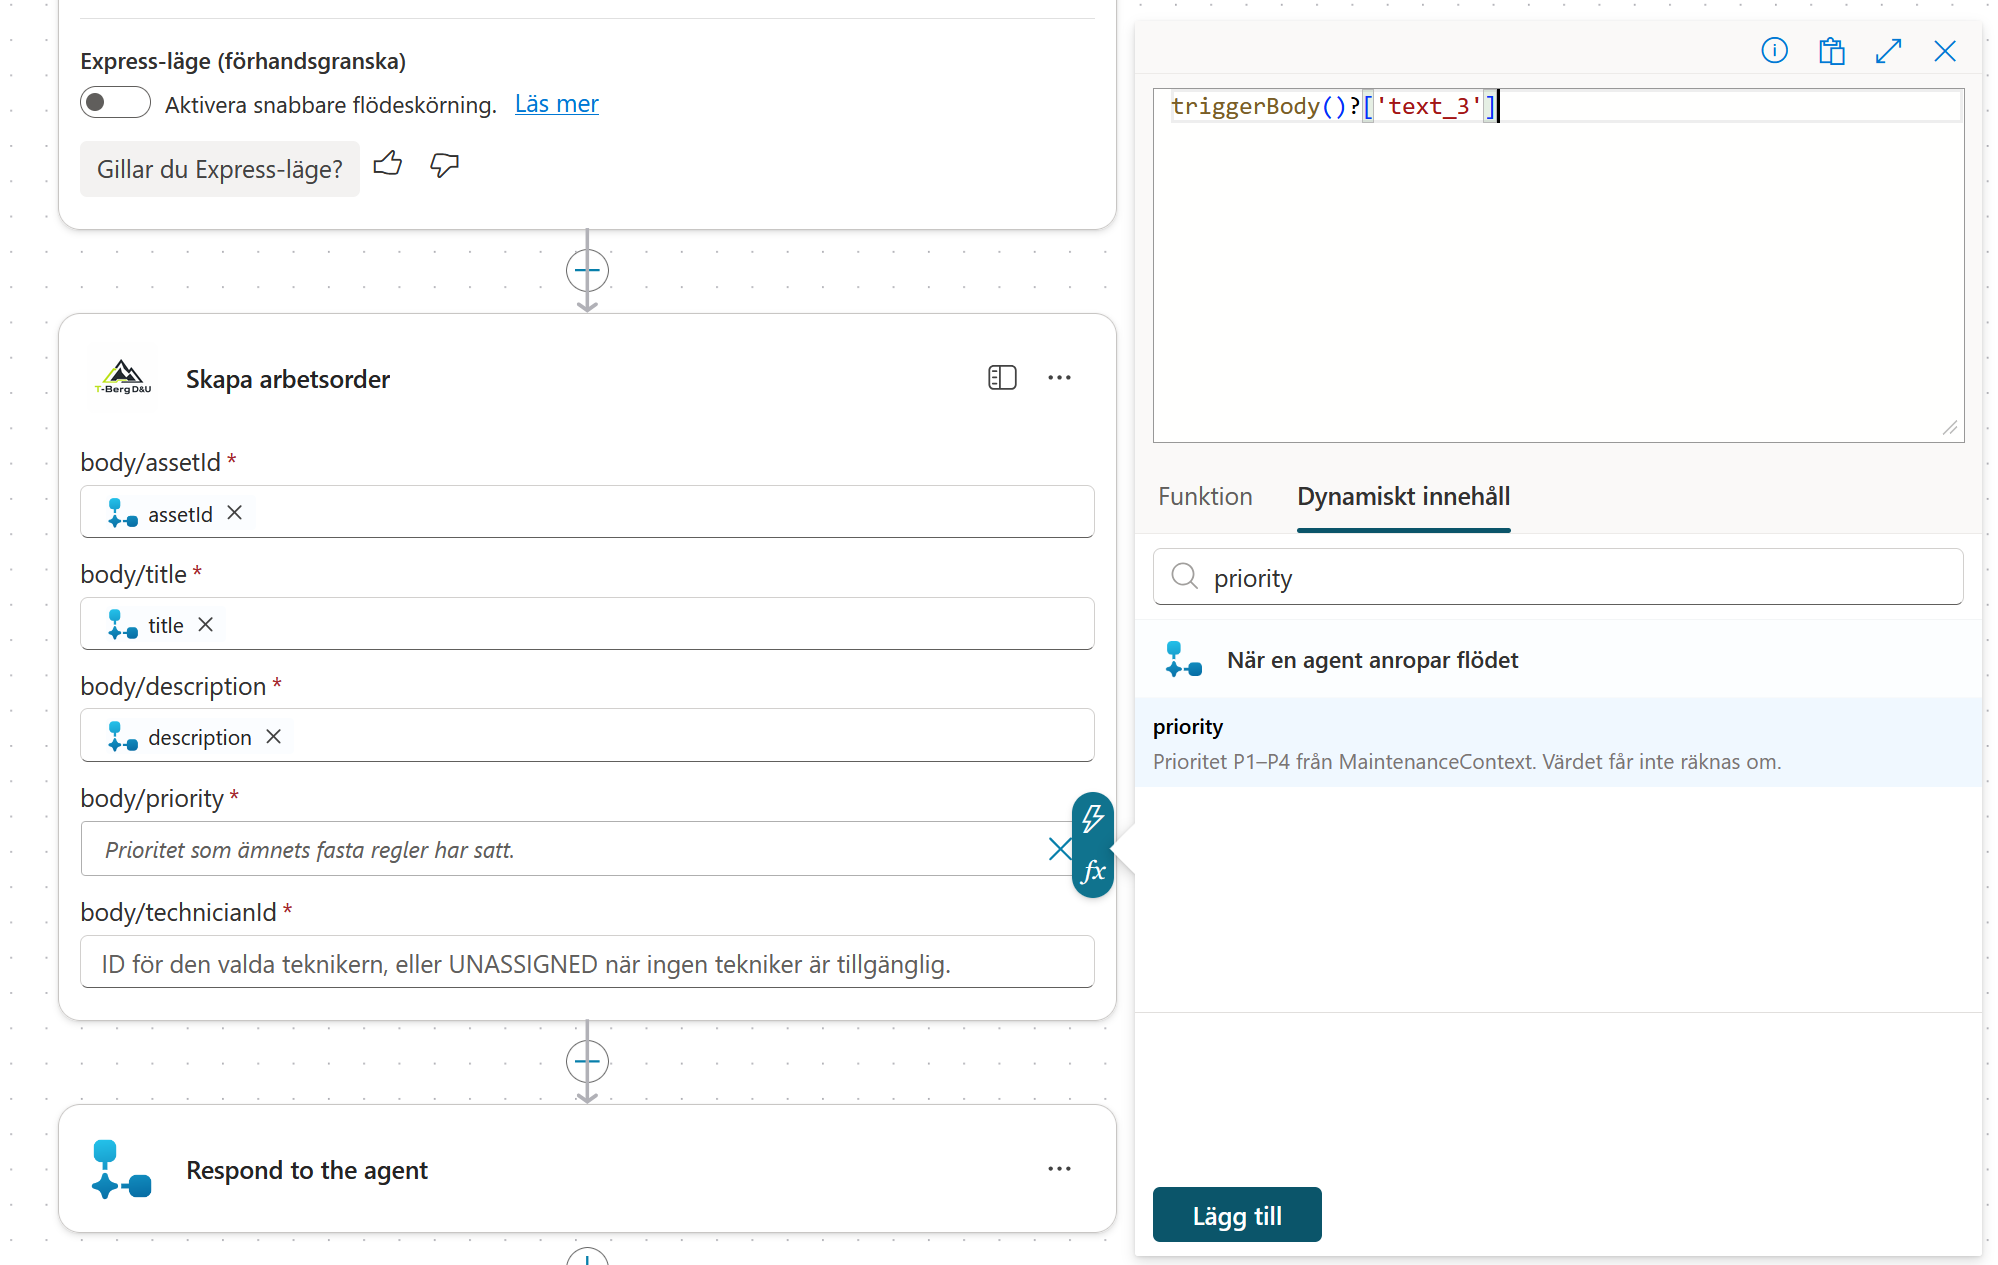Expand the expression editor panel

(1888, 50)
